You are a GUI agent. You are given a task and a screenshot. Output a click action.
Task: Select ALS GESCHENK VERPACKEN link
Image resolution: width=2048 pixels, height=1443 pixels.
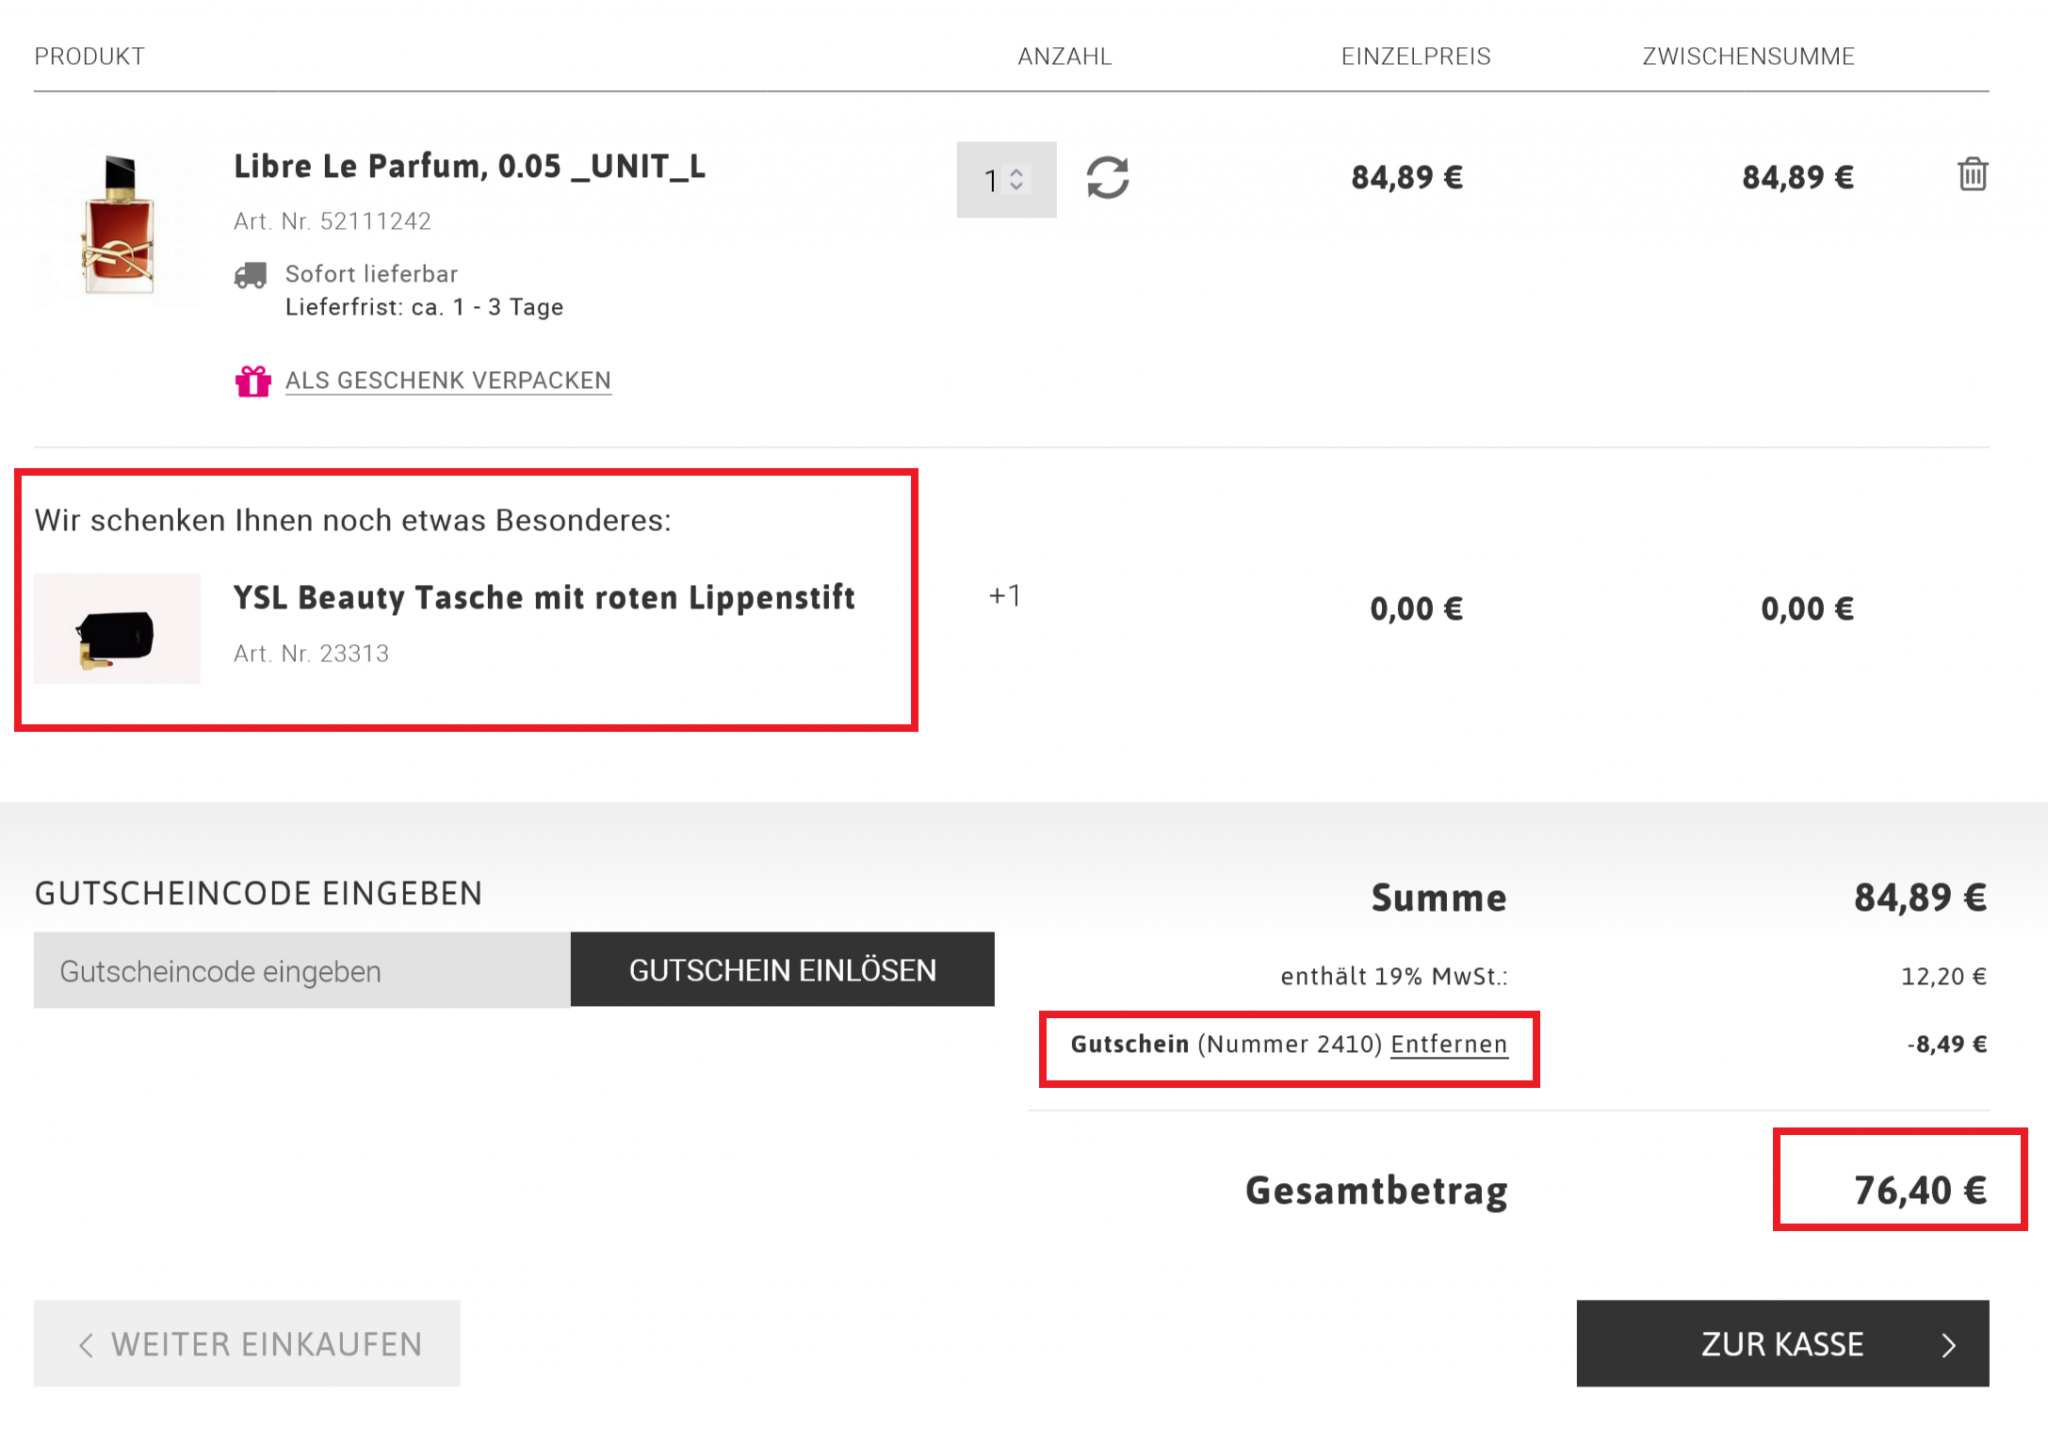click(x=447, y=381)
